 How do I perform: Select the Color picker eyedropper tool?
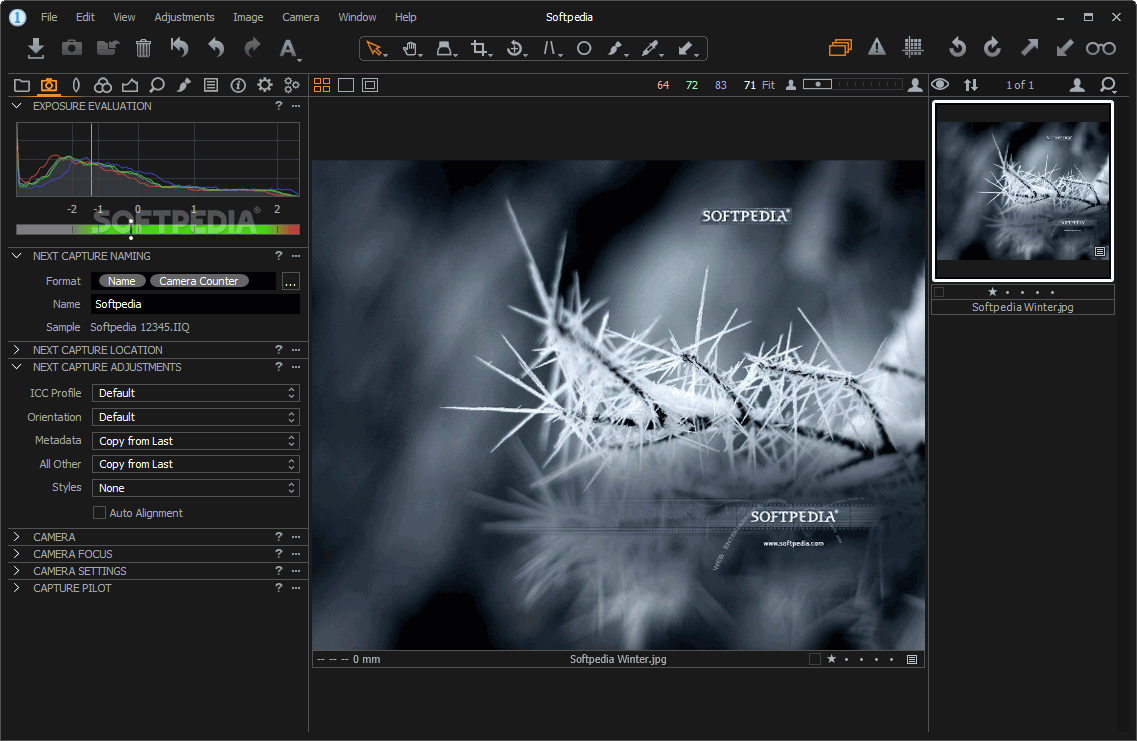coord(650,49)
